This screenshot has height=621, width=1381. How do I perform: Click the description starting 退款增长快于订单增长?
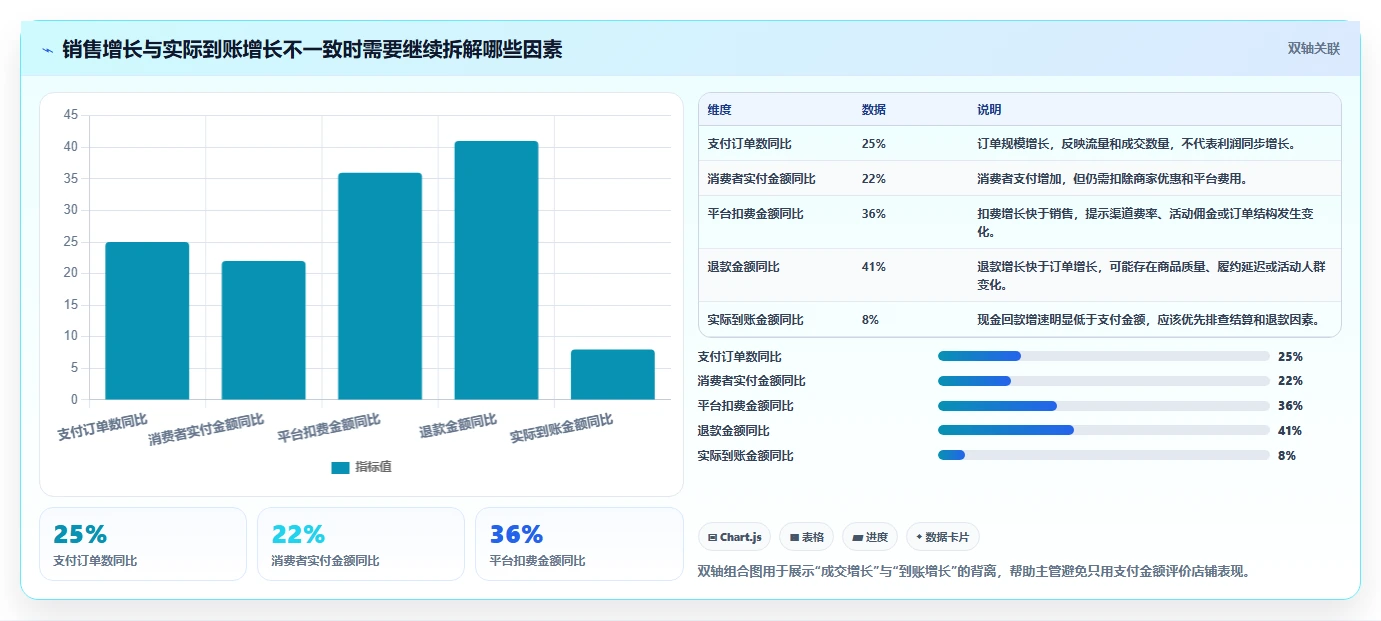point(1151,276)
